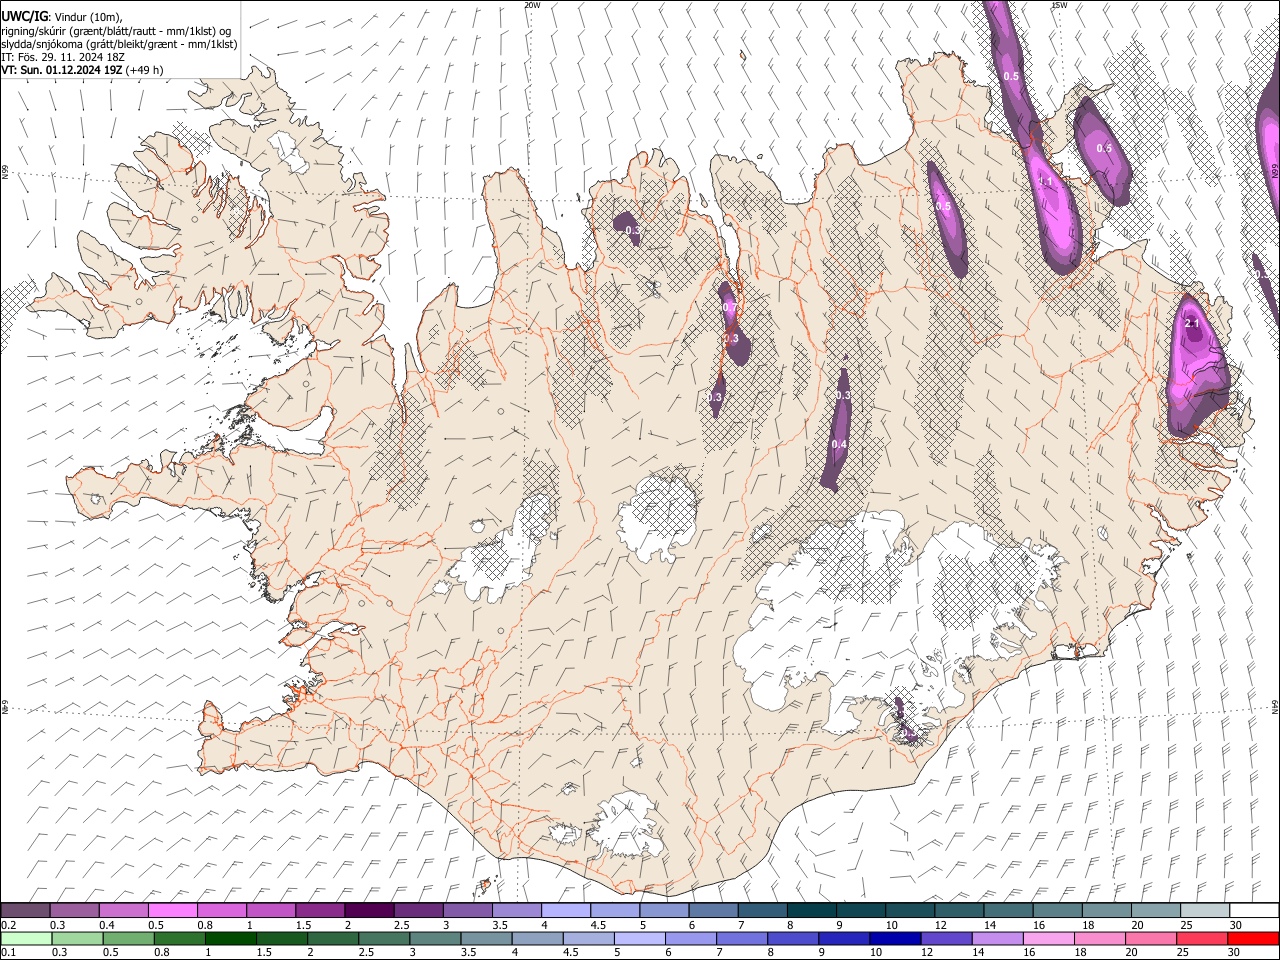This screenshot has width=1280, height=960.
Task: Click the 0.3 swatch in upper legend row
Action: point(75,911)
